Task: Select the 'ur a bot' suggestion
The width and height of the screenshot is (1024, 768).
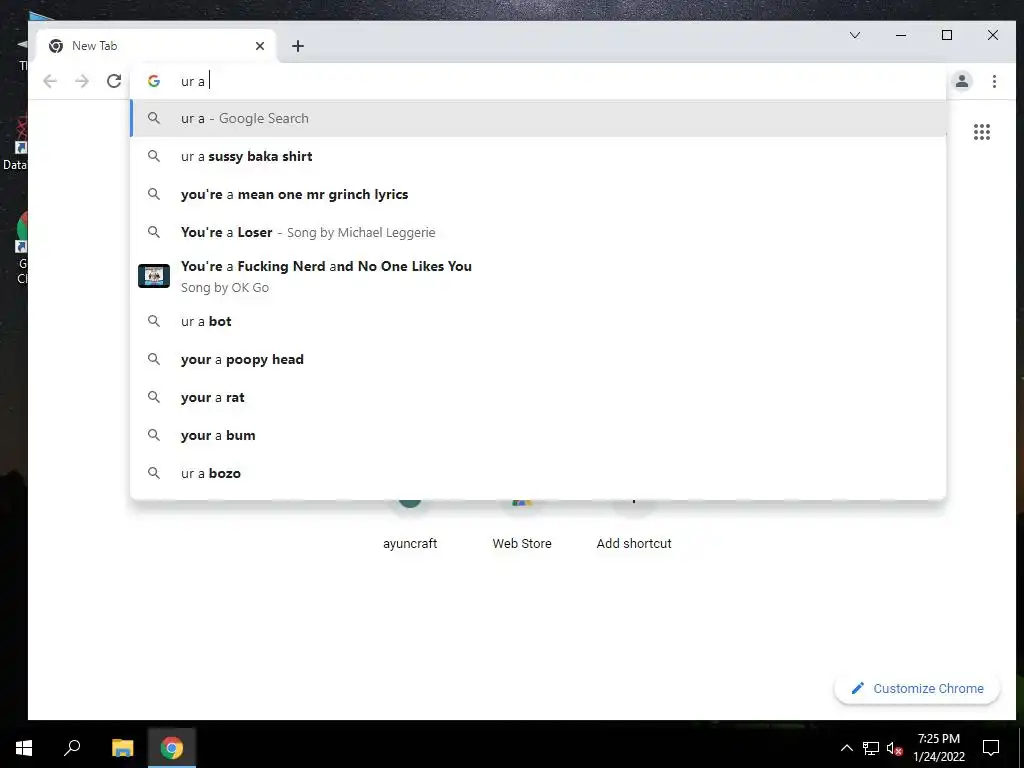Action: coord(538,321)
